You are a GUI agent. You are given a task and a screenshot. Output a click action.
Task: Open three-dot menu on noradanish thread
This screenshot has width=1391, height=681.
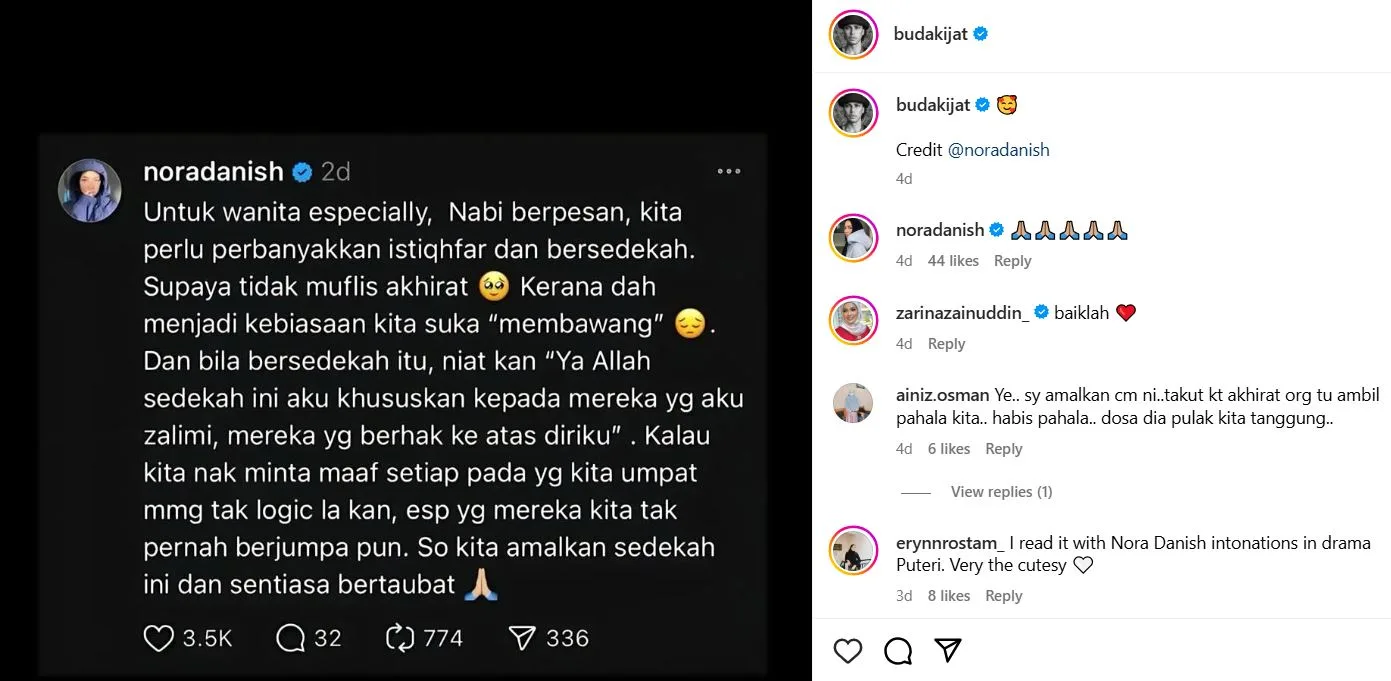[729, 172]
